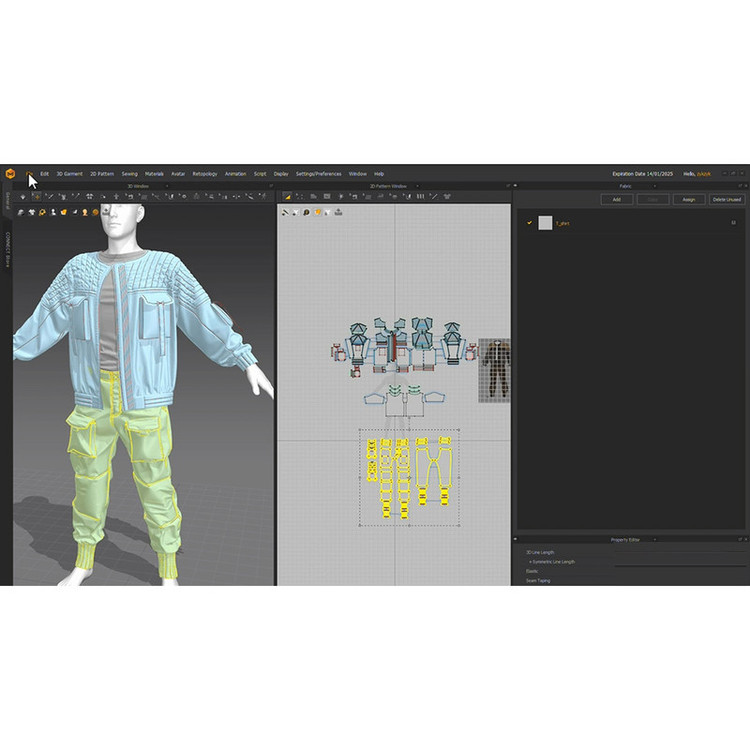
Task: Select the highlighted Select/Move tool in 3D toolbar
Action: (x=36, y=197)
